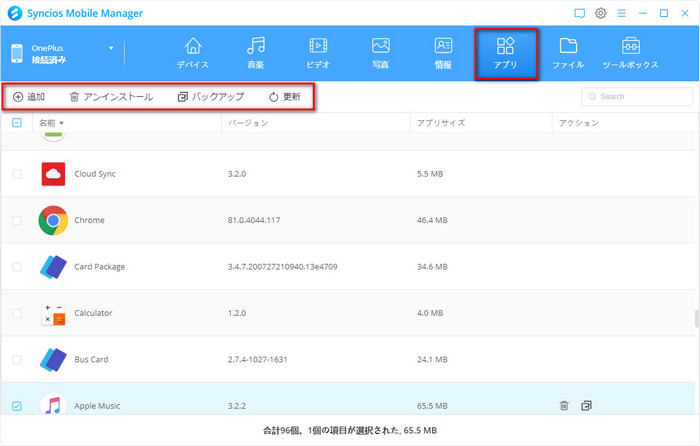700x446 pixels.
Task: Click Bus Card version 2.7.4-1027-1631
Action: (258, 359)
